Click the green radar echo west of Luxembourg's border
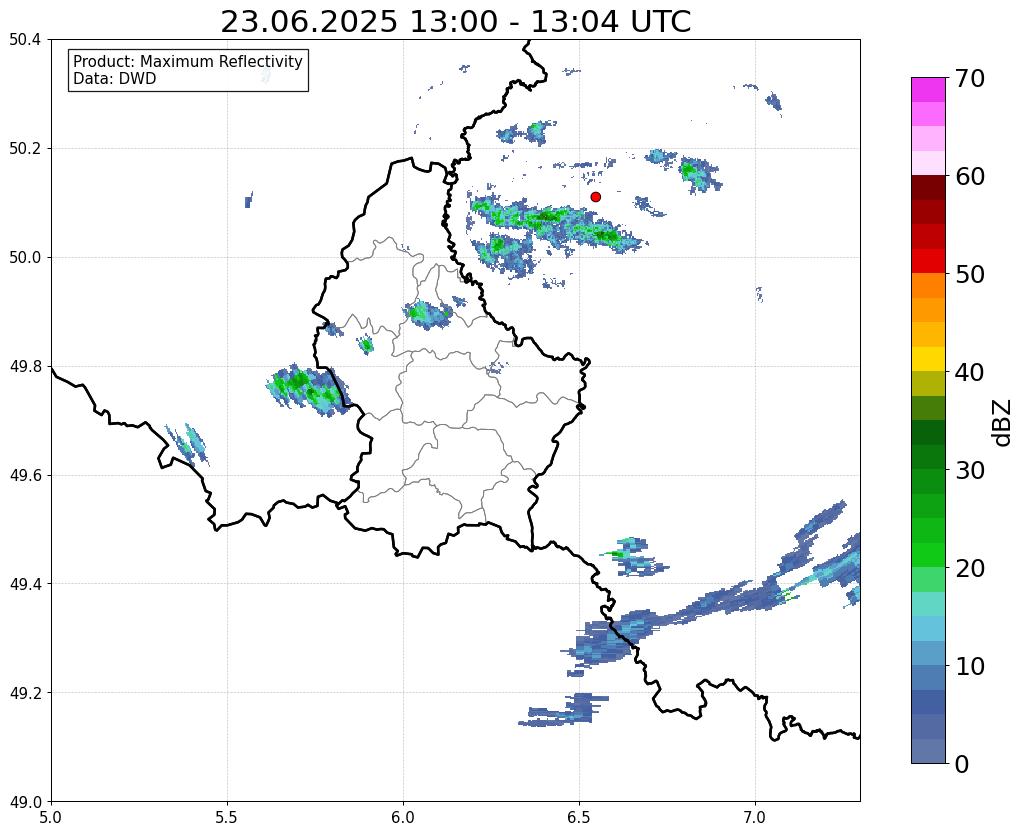The image size is (1023, 834). coord(308,389)
